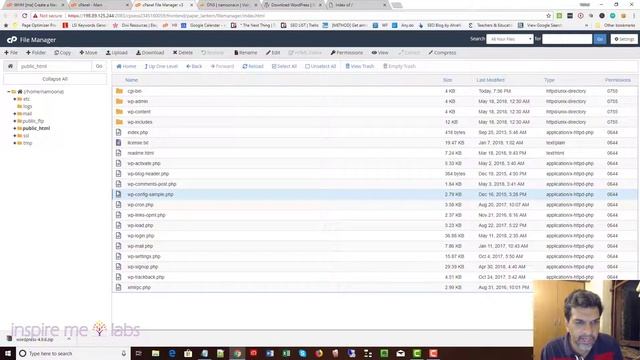Select readme.html in the list
This screenshot has height=360, width=640.
pyautogui.click(x=374, y=153)
